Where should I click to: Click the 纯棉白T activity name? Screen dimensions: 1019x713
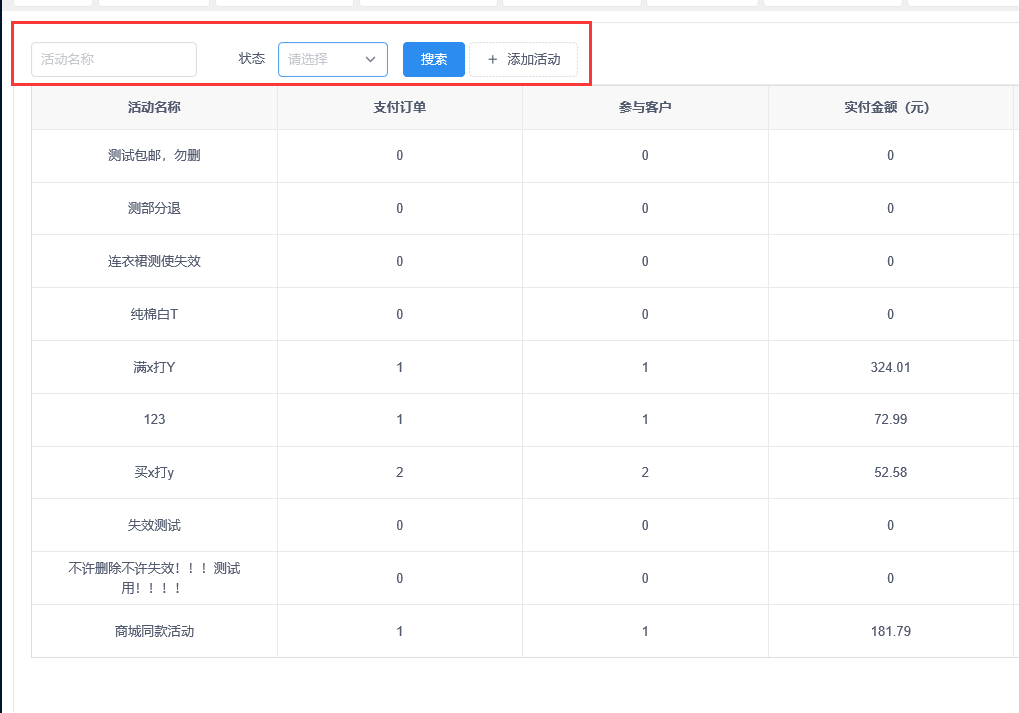(x=154, y=315)
